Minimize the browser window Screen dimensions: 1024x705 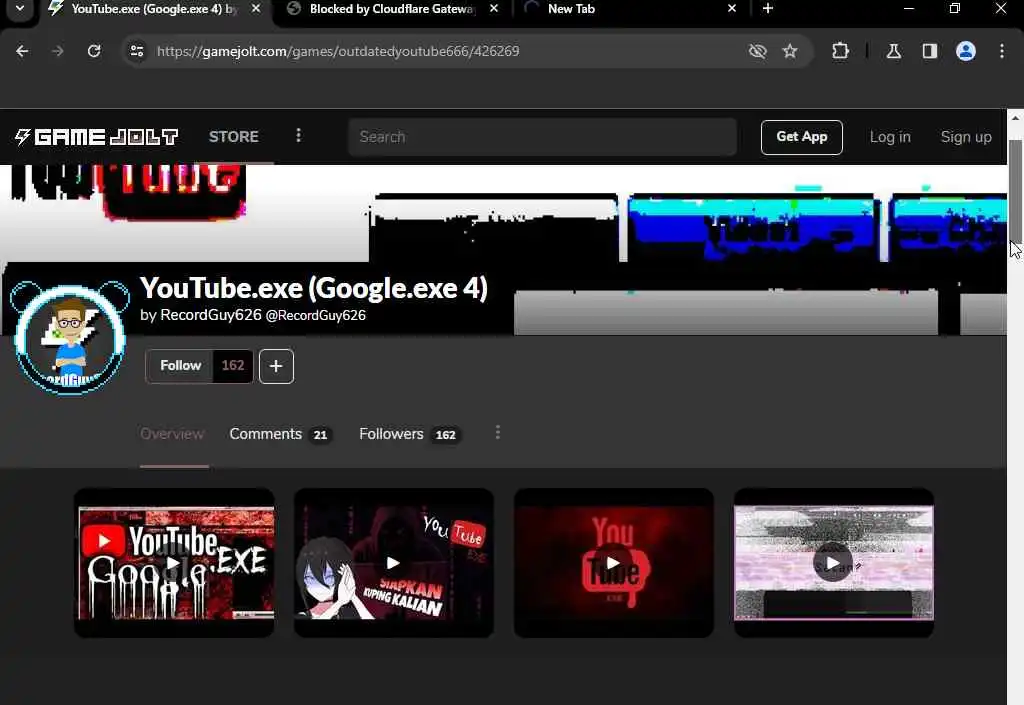(x=908, y=8)
